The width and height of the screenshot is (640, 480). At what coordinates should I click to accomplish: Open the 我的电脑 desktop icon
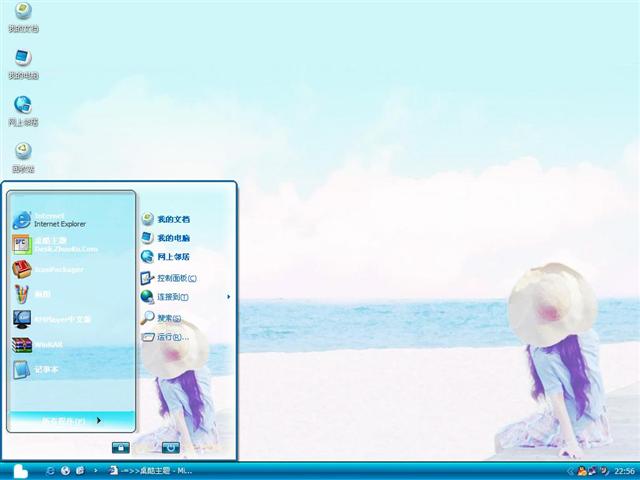click(23, 64)
